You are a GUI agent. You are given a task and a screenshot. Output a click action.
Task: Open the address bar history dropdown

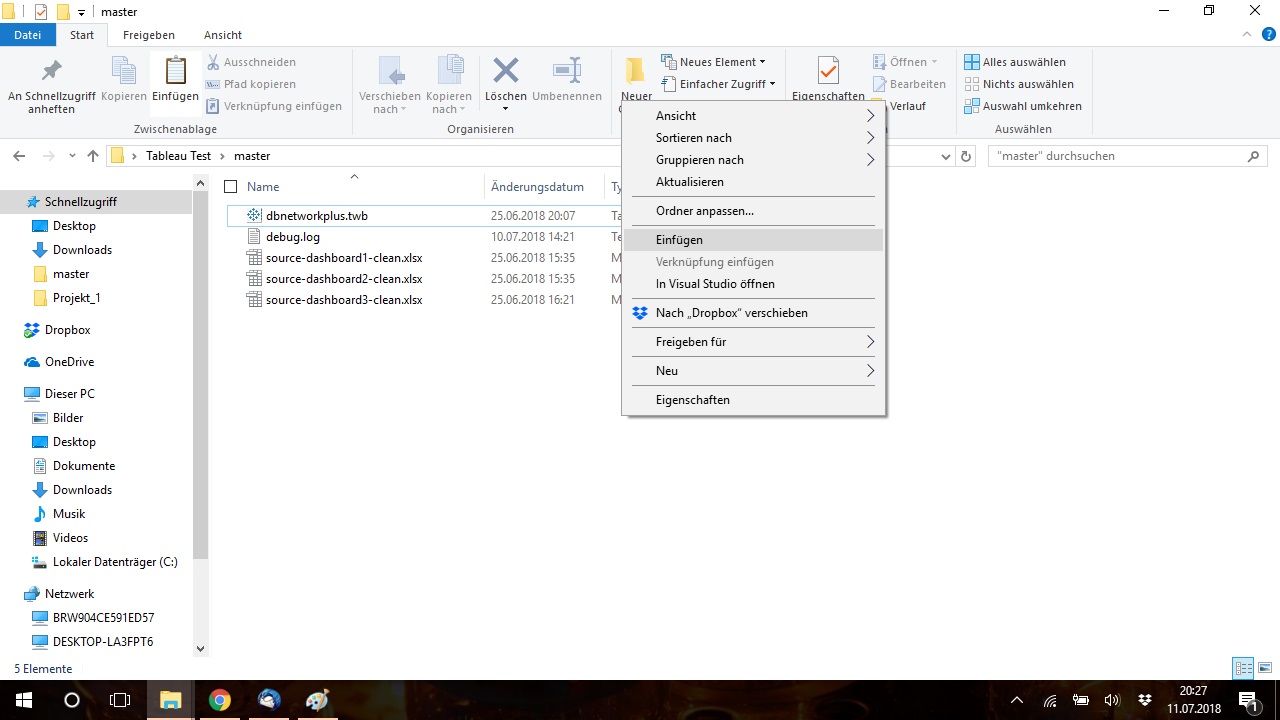point(946,156)
